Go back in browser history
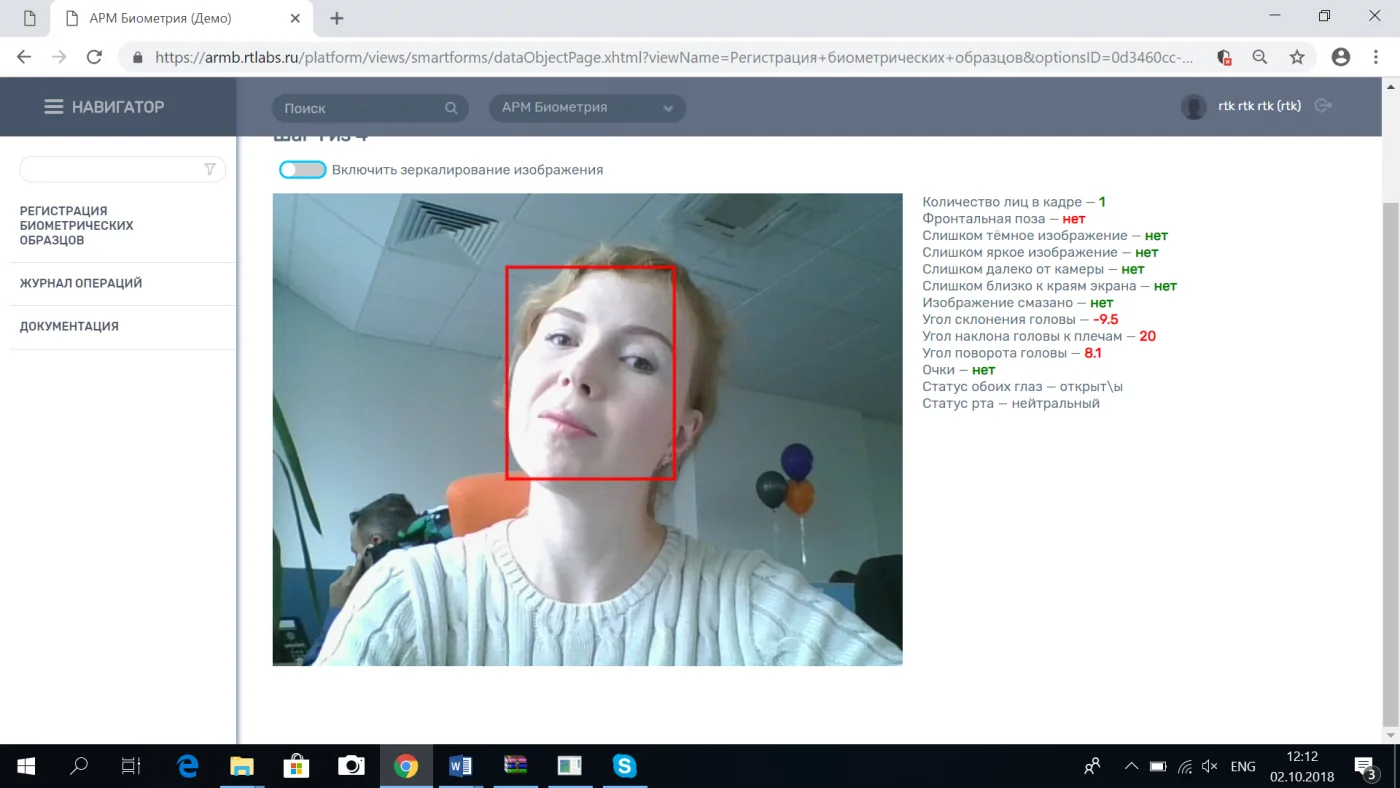This screenshot has width=1400, height=788. click(24, 57)
